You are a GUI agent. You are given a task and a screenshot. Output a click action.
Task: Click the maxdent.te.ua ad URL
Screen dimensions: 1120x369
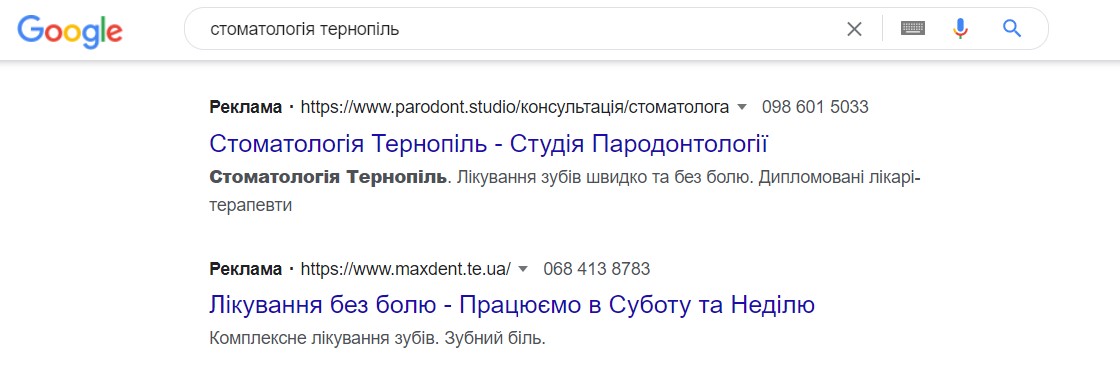pyautogui.click(x=406, y=270)
